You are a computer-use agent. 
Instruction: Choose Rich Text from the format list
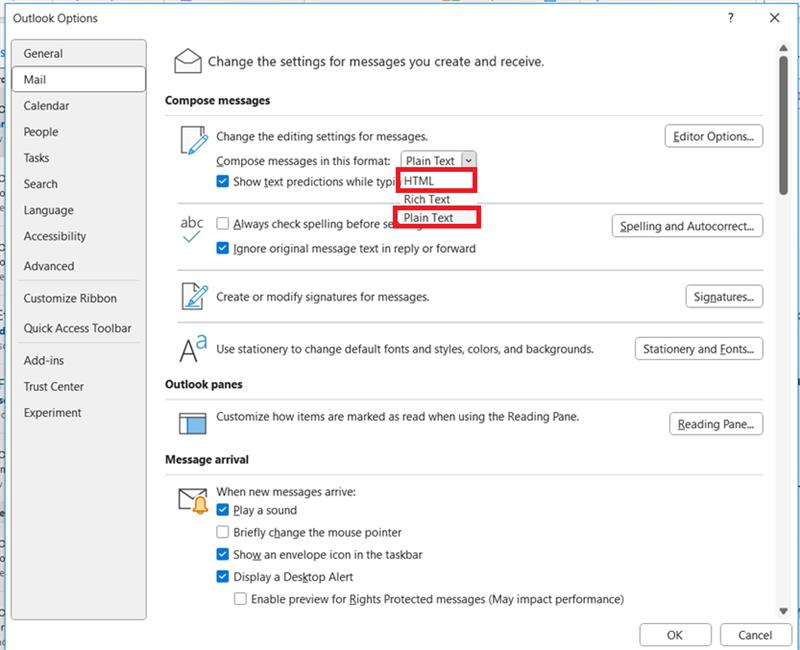tap(437, 199)
